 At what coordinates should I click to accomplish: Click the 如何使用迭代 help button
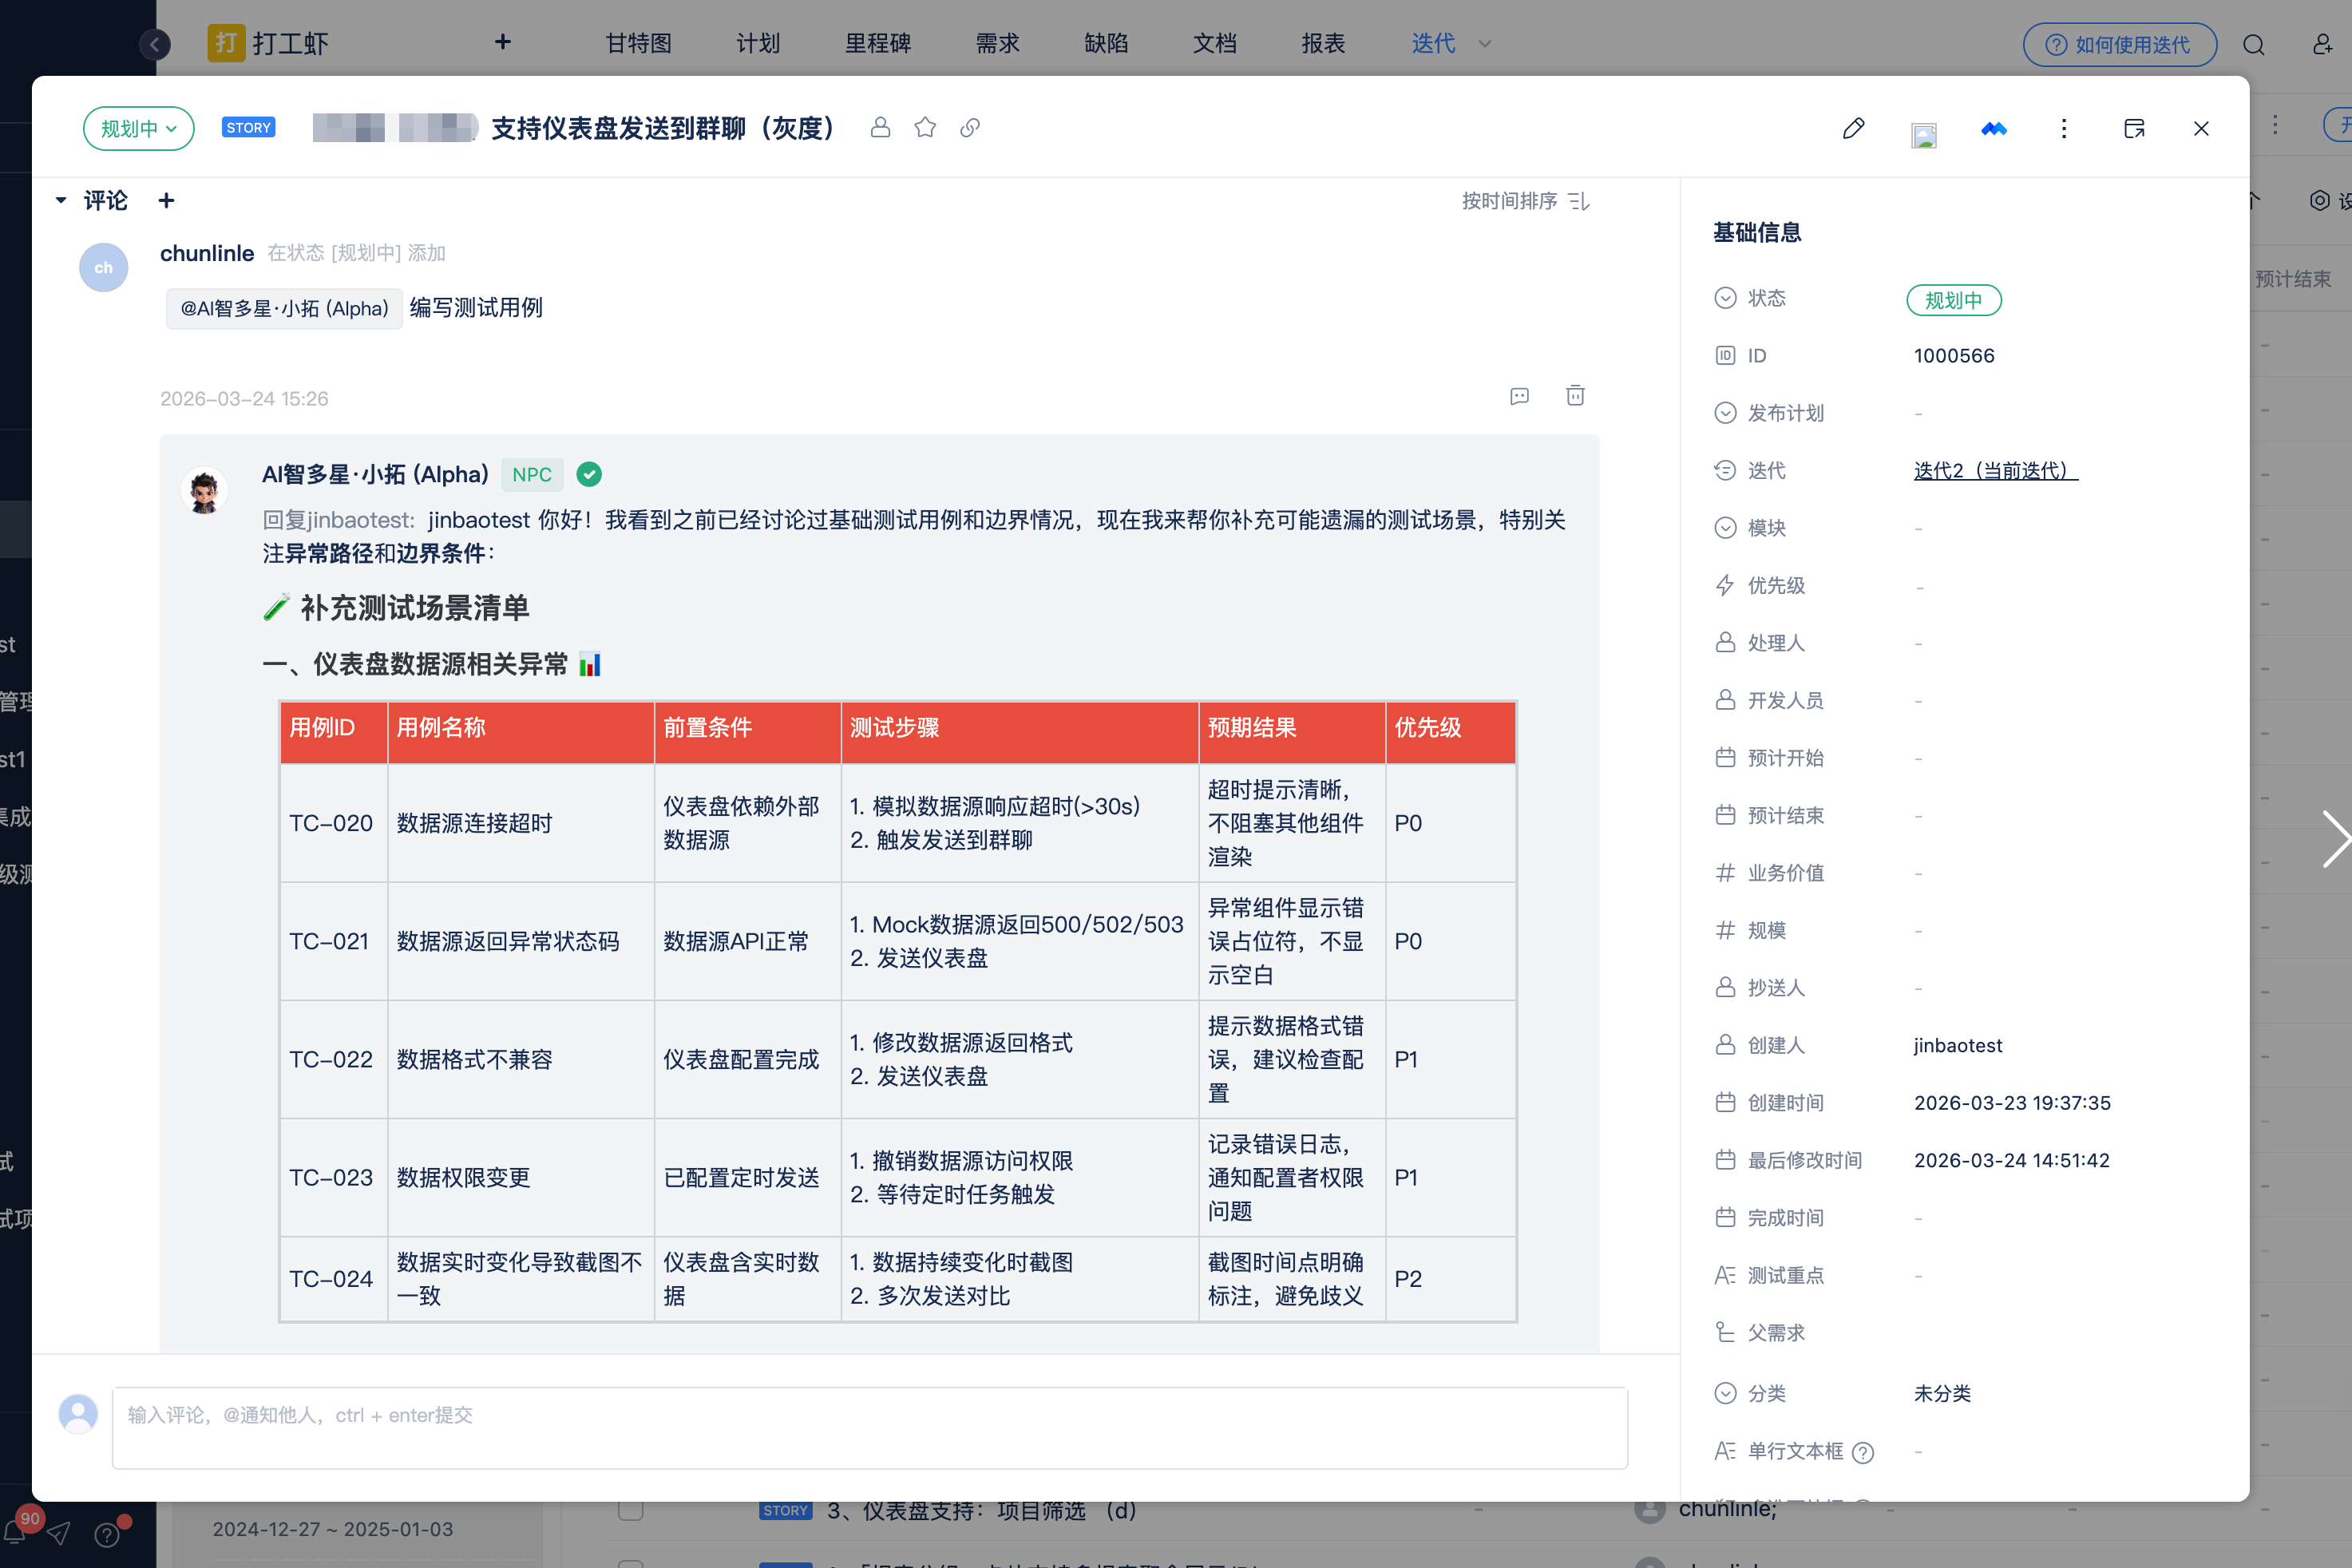(2119, 44)
